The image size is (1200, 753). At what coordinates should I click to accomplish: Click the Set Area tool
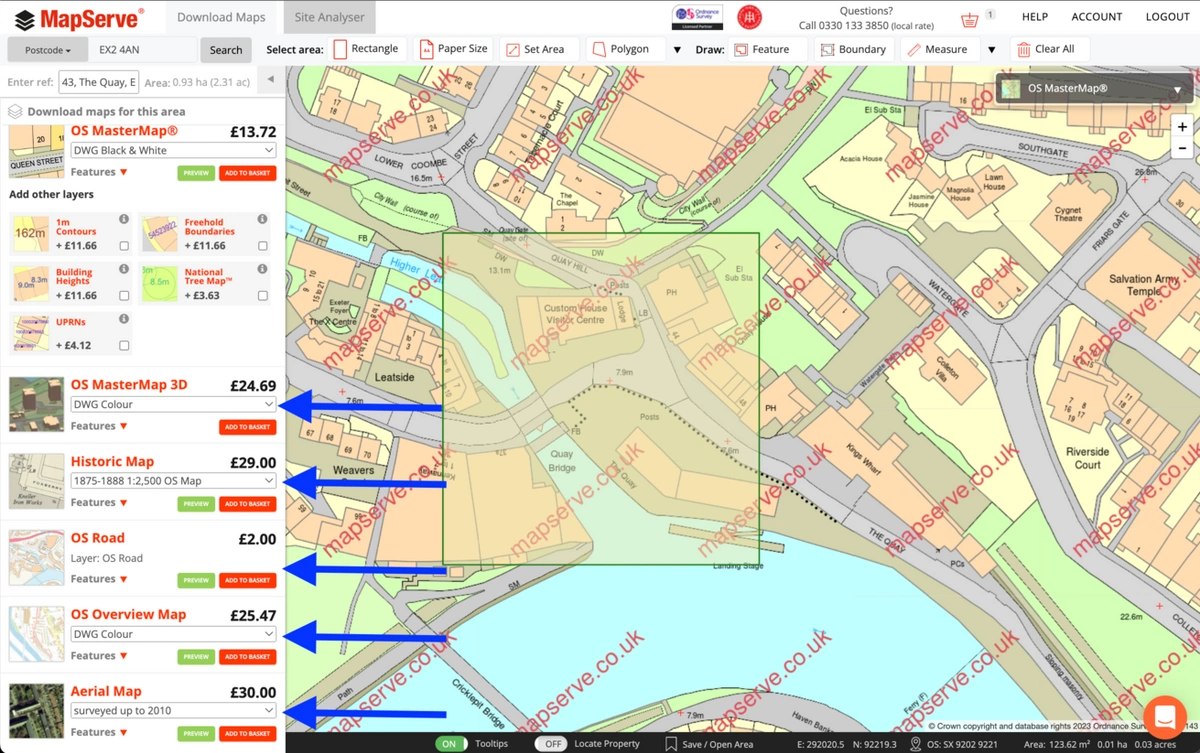point(537,48)
